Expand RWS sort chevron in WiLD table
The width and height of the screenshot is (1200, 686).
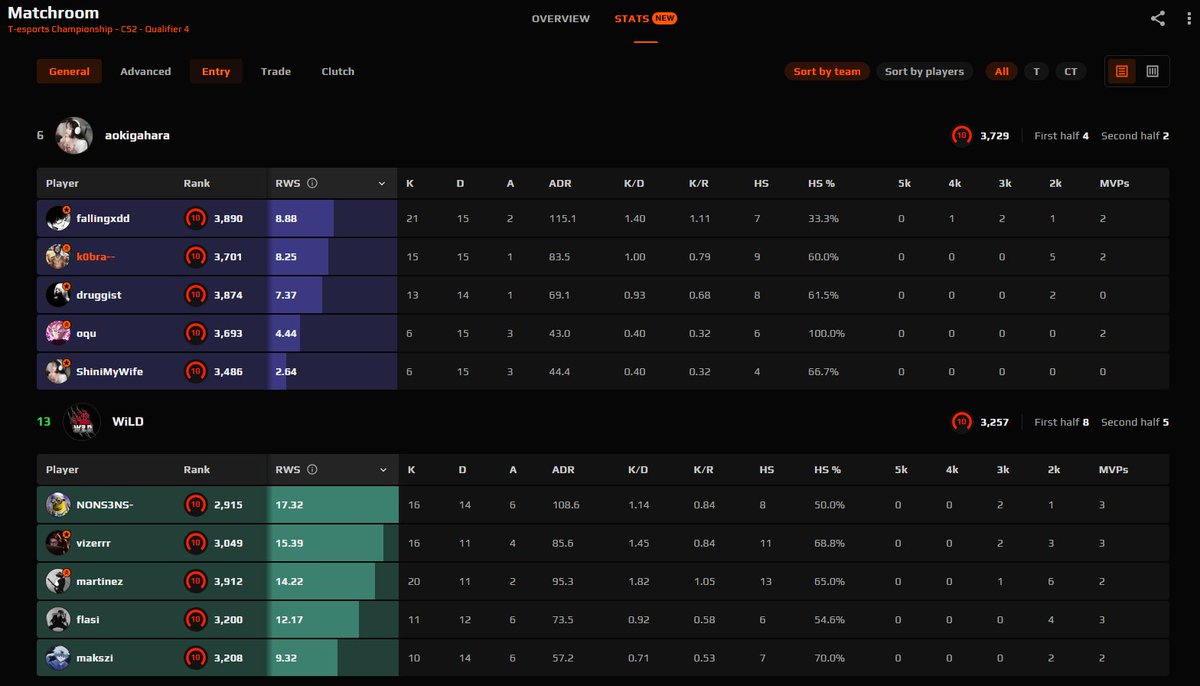[x=382, y=470]
